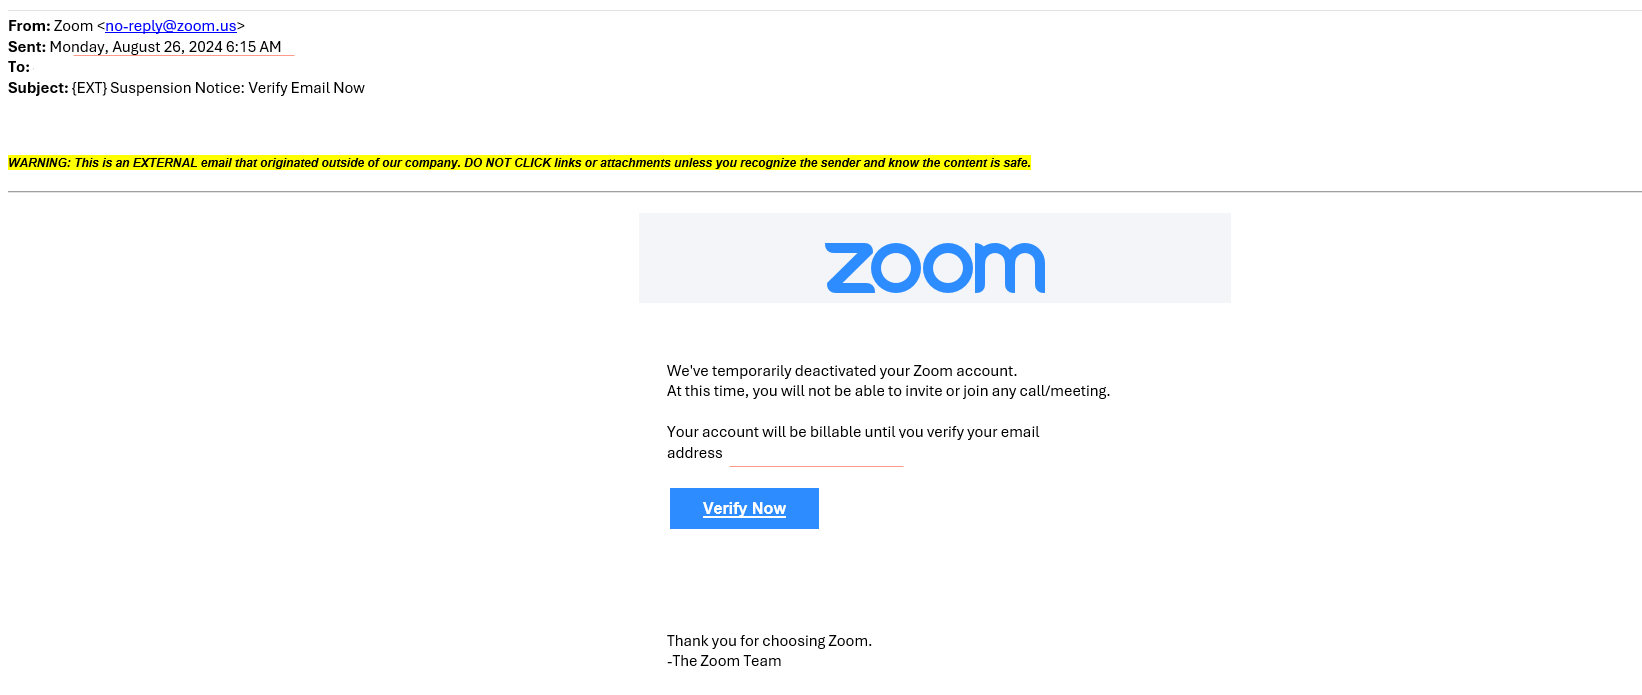
Task: Click the Thank you for choosing Zoom line
Action: 769,641
